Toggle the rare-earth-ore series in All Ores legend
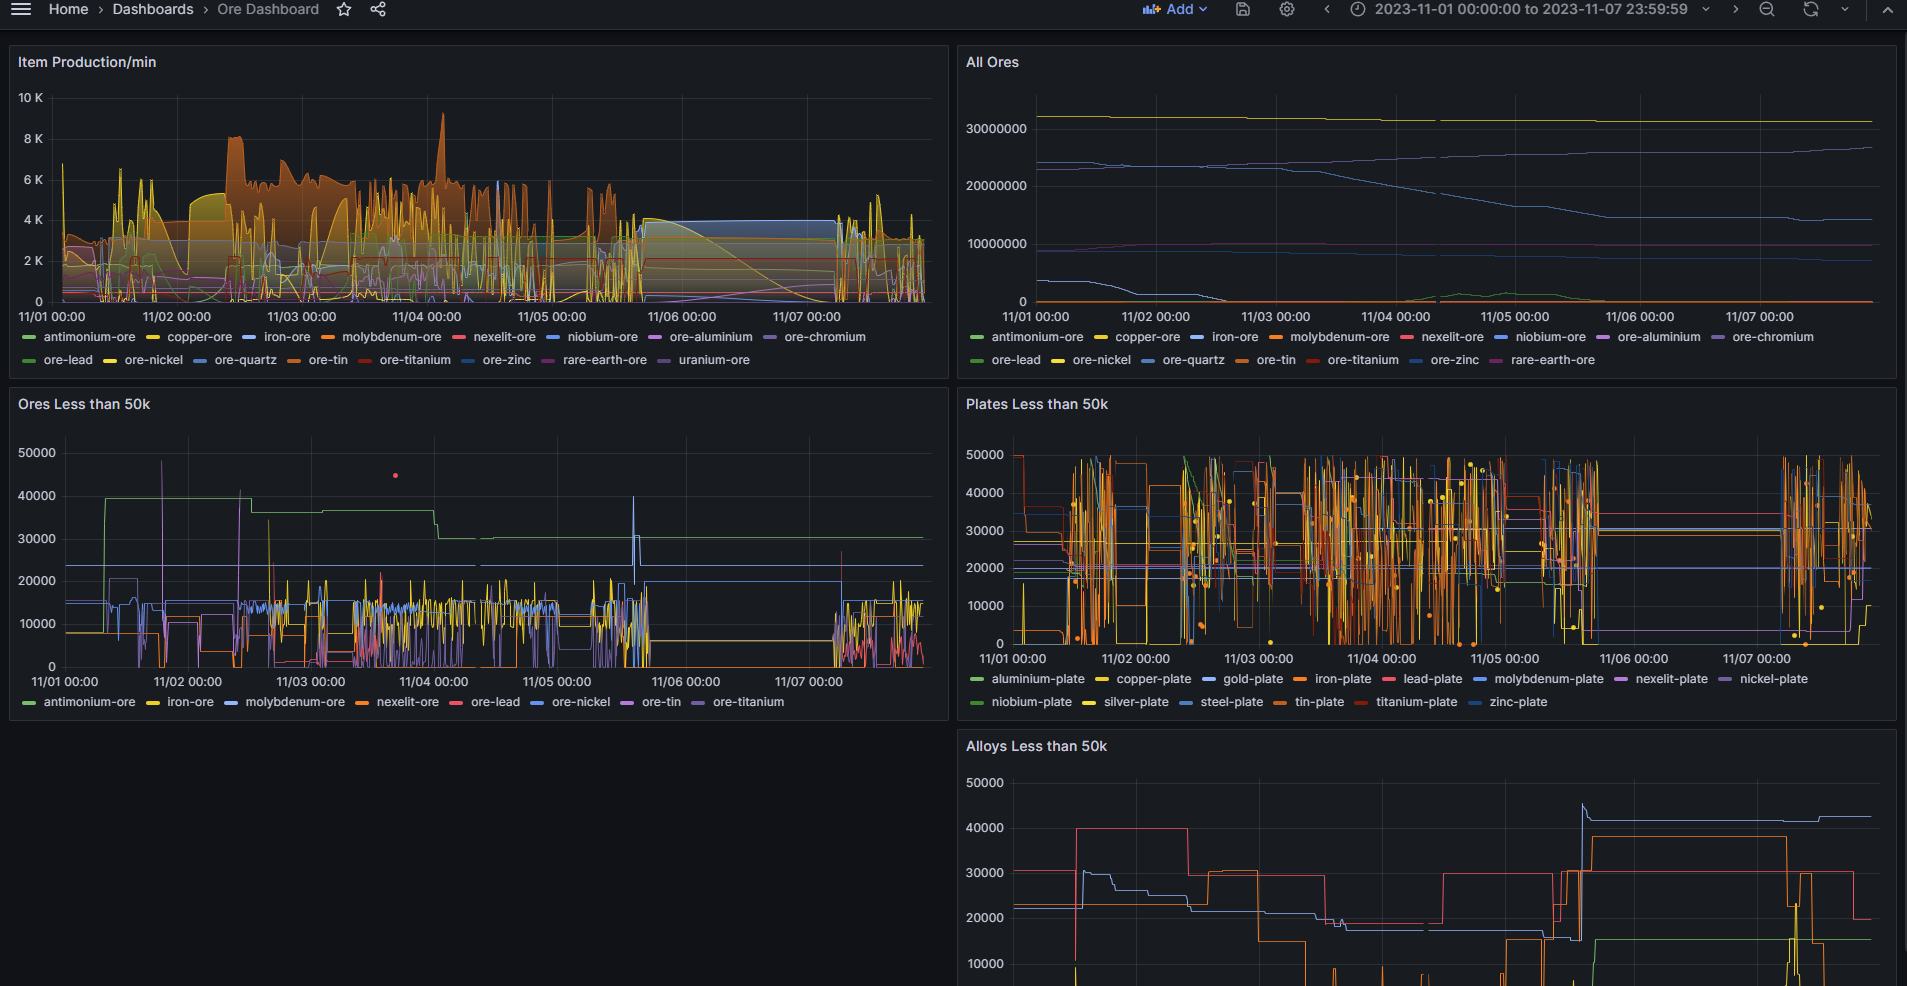1907x986 pixels. click(x=1552, y=360)
